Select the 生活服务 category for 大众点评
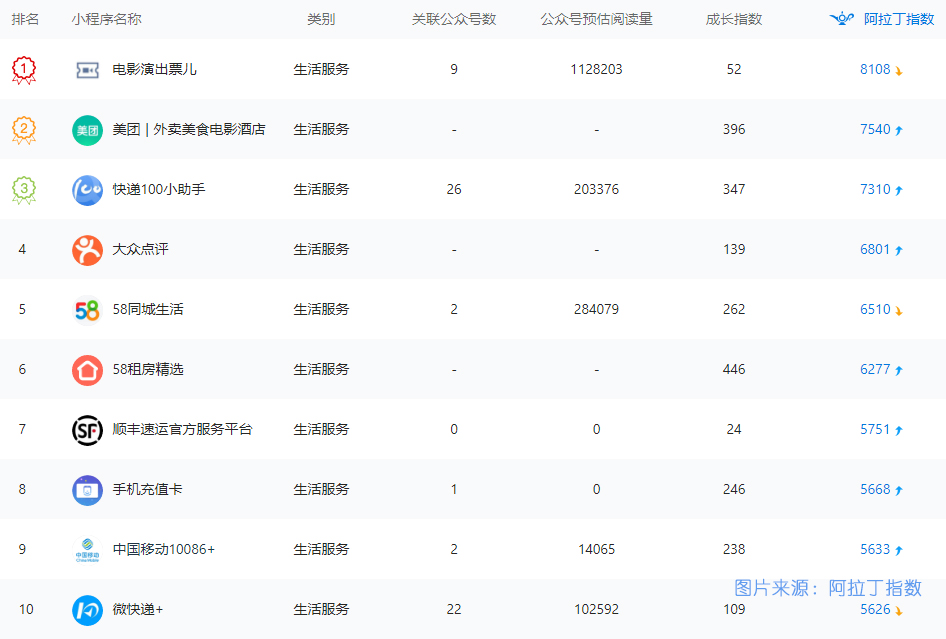This screenshot has width=946, height=639. (x=321, y=249)
